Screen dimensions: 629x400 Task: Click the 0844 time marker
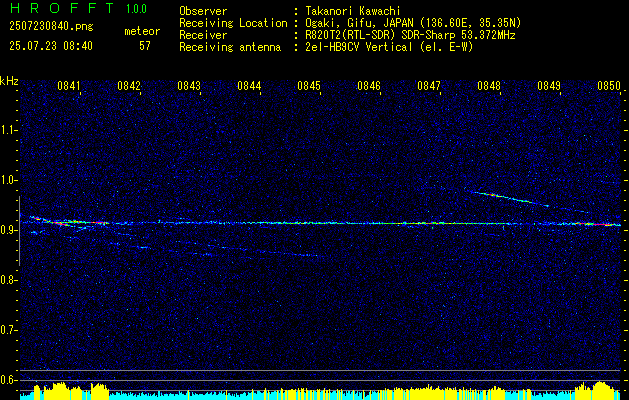pos(249,86)
